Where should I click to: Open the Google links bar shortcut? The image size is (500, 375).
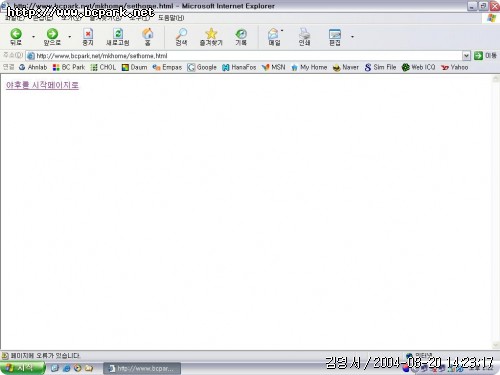click(x=202, y=67)
